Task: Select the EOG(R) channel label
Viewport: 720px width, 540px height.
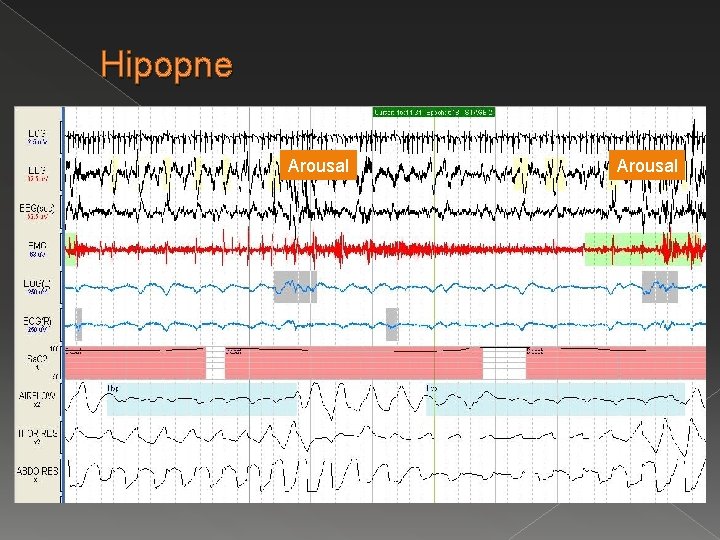Action: 37,323
